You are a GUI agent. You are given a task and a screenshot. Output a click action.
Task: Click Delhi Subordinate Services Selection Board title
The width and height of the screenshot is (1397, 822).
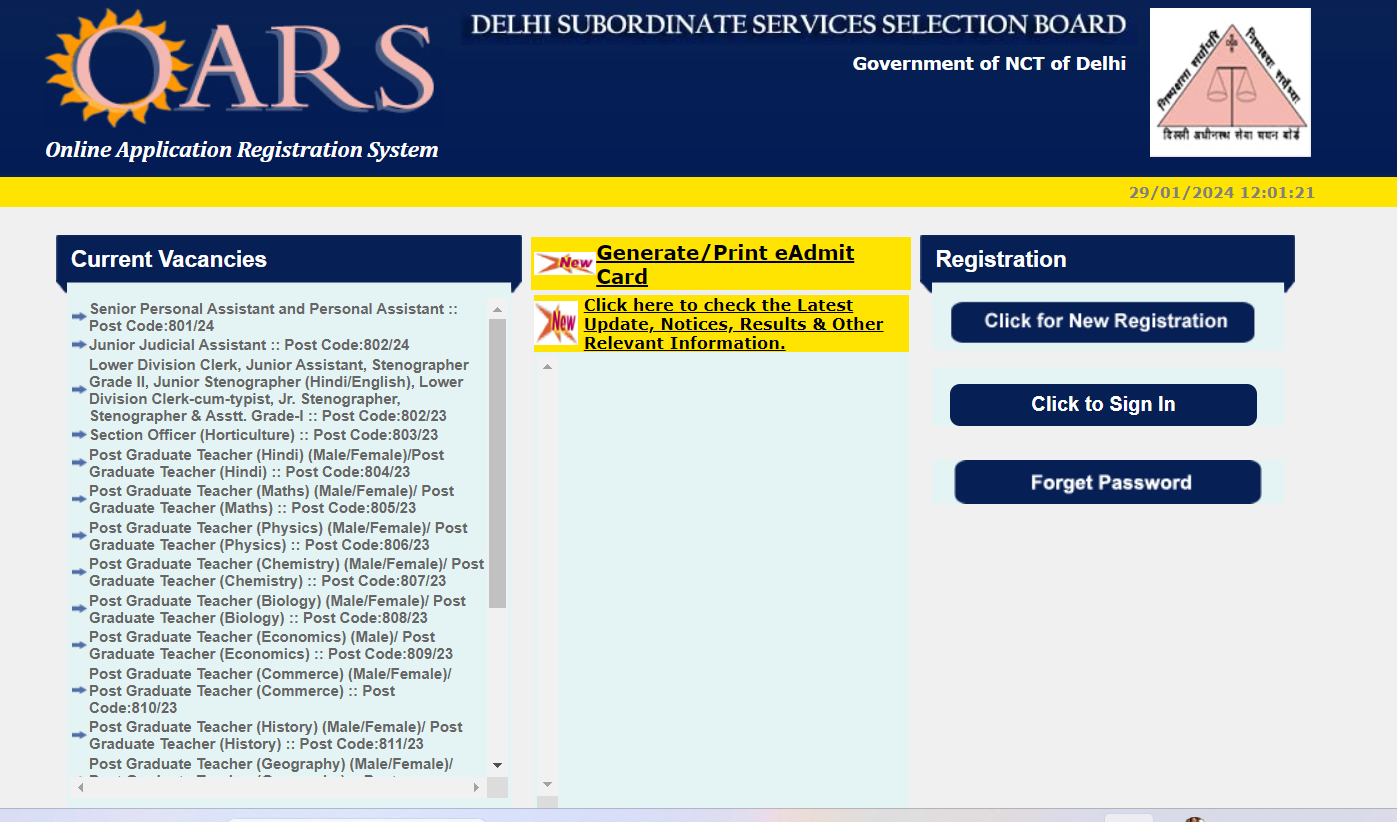pyautogui.click(x=798, y=24)
